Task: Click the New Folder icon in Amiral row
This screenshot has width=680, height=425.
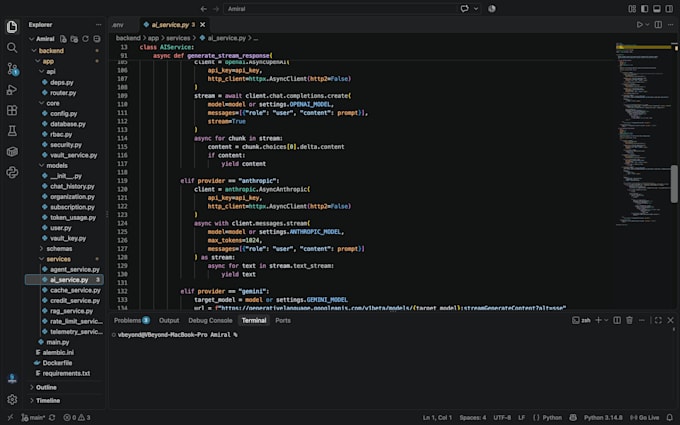Action: [74, 39]
